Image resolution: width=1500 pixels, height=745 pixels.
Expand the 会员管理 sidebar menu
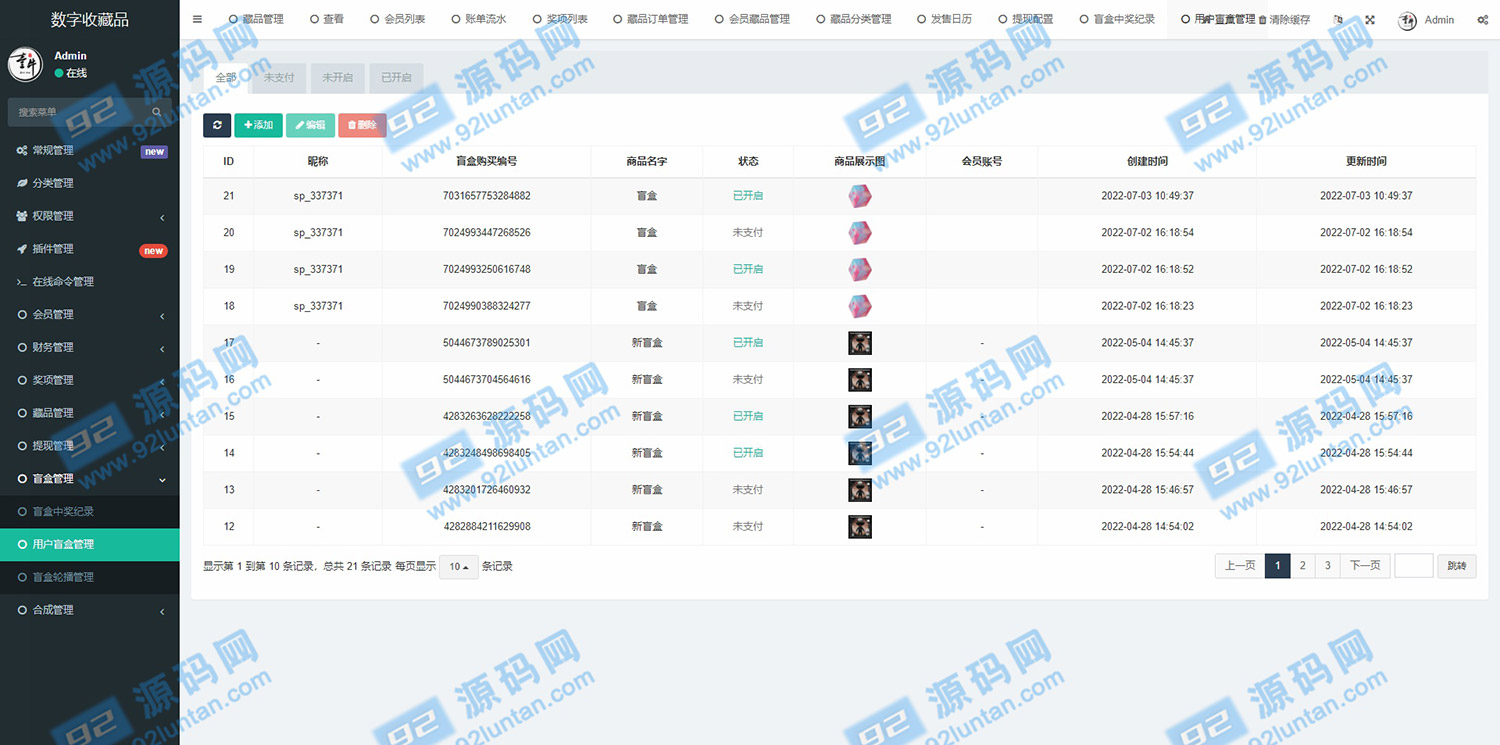(x=89, y=314)
